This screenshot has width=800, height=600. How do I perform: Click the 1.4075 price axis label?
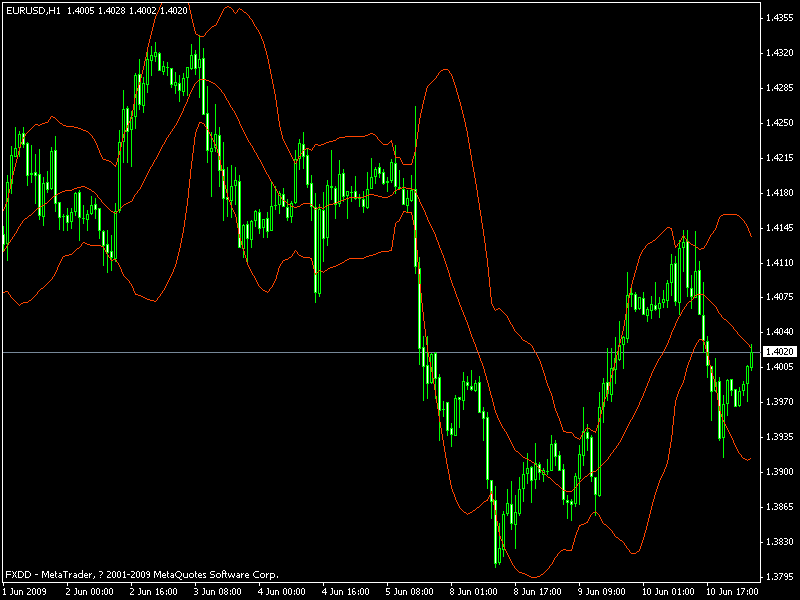[780, 297]
